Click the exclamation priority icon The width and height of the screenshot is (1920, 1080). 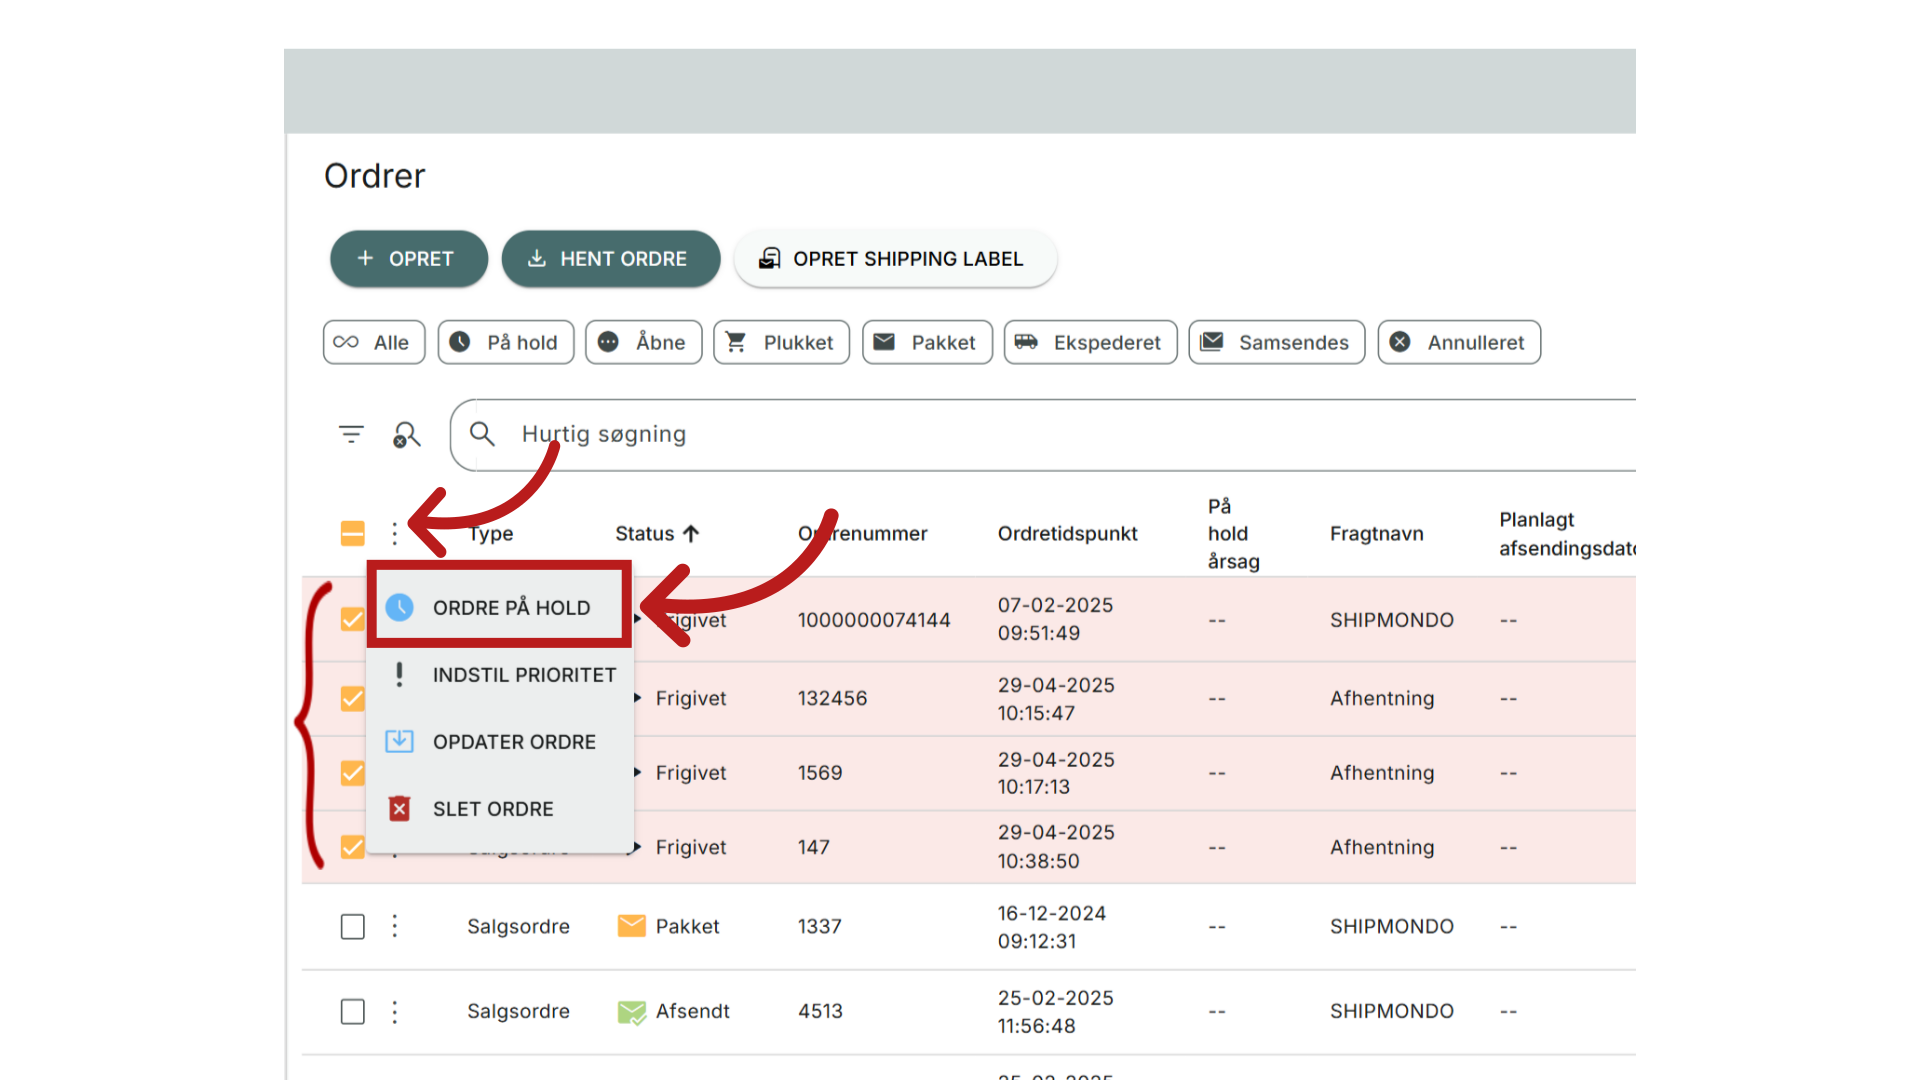pos(399,674)
